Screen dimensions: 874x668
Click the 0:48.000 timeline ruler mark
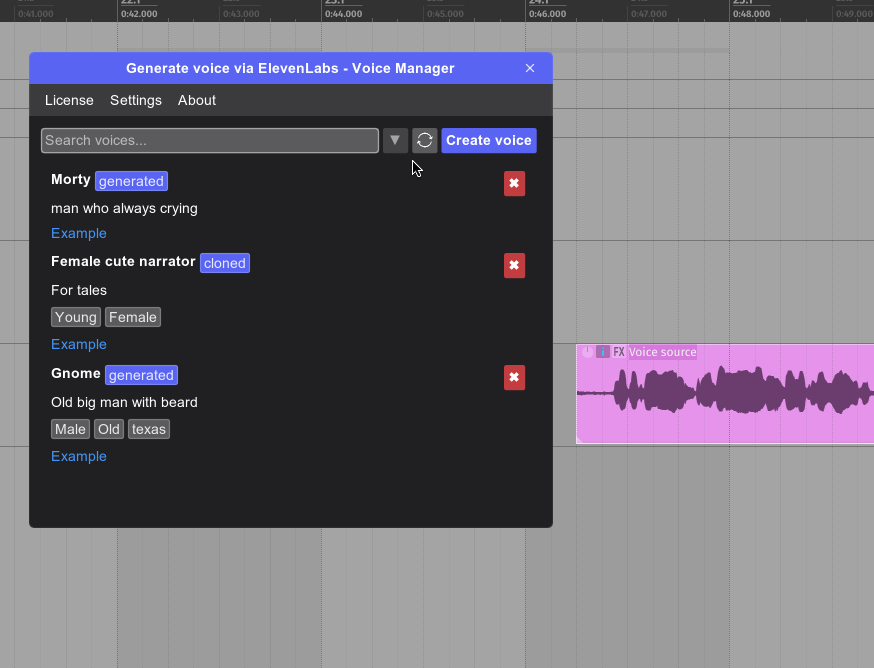point(751,14)
